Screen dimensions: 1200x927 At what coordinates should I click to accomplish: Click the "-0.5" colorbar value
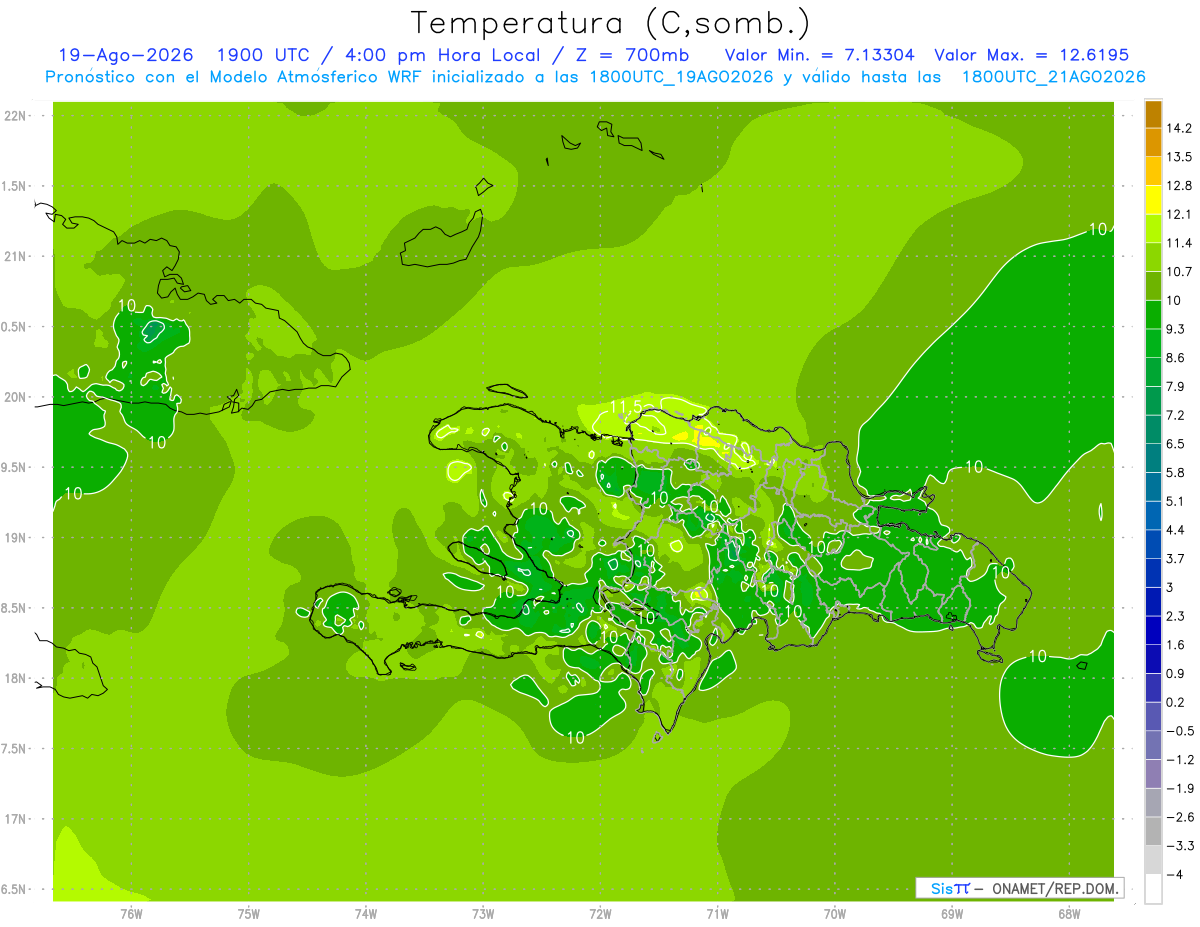[1180, 731]
